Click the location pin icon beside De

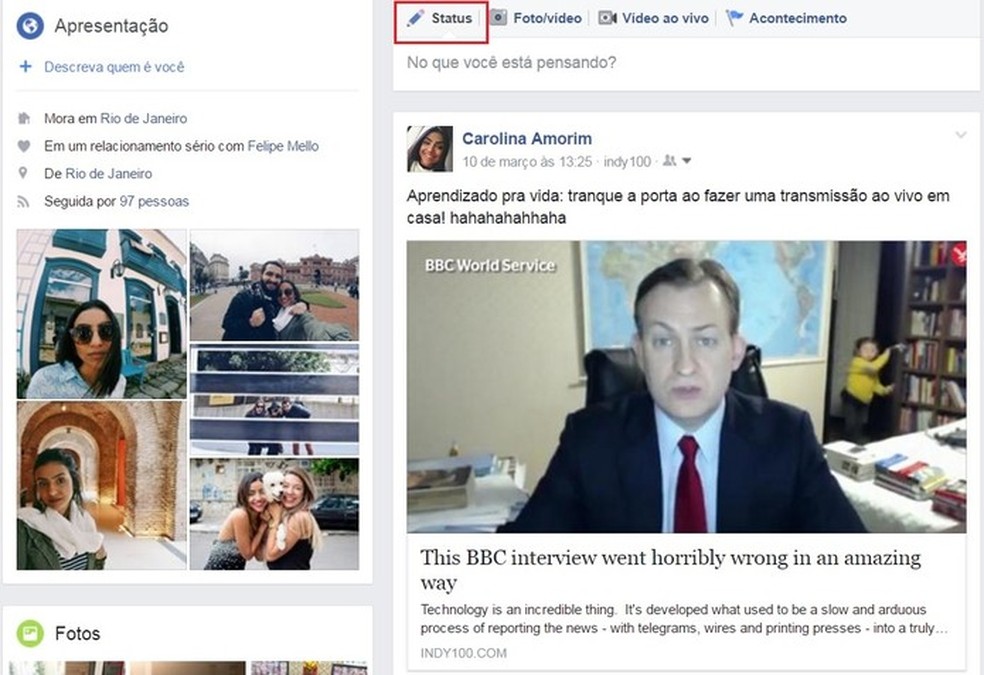[x=23, y=173]
